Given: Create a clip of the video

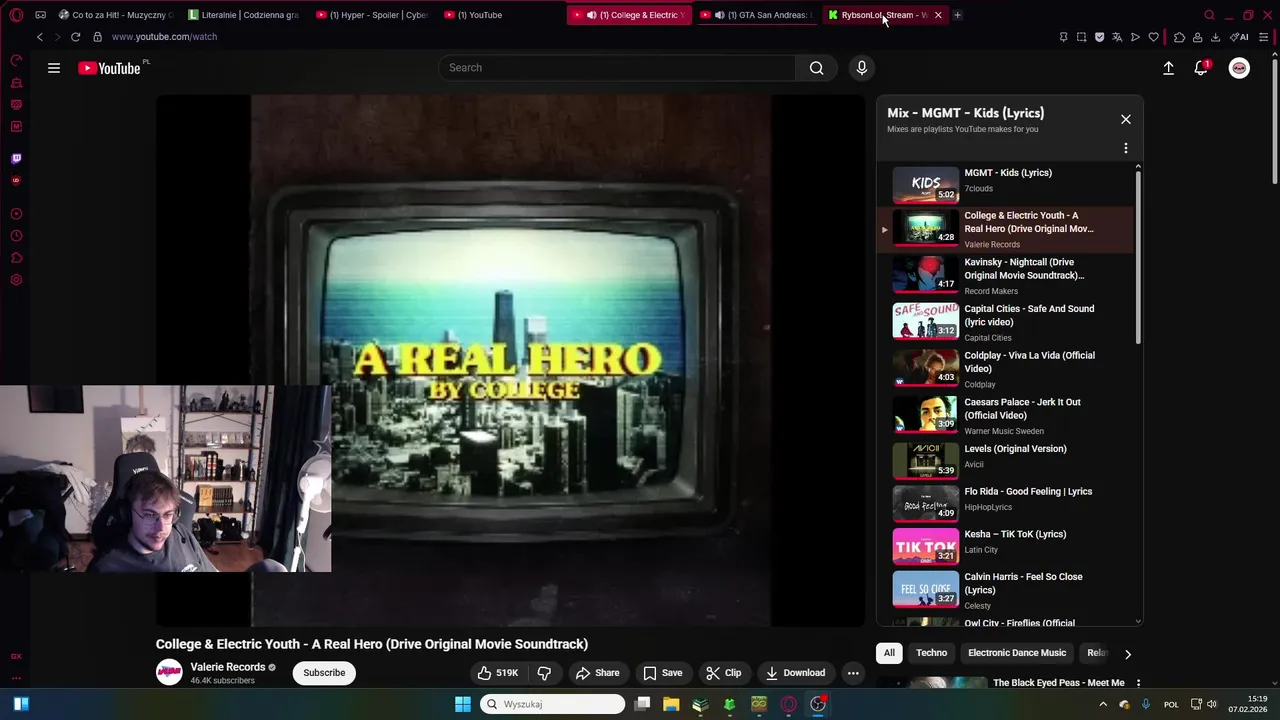Looking at the screenshot, I should [x=723, y=673].
